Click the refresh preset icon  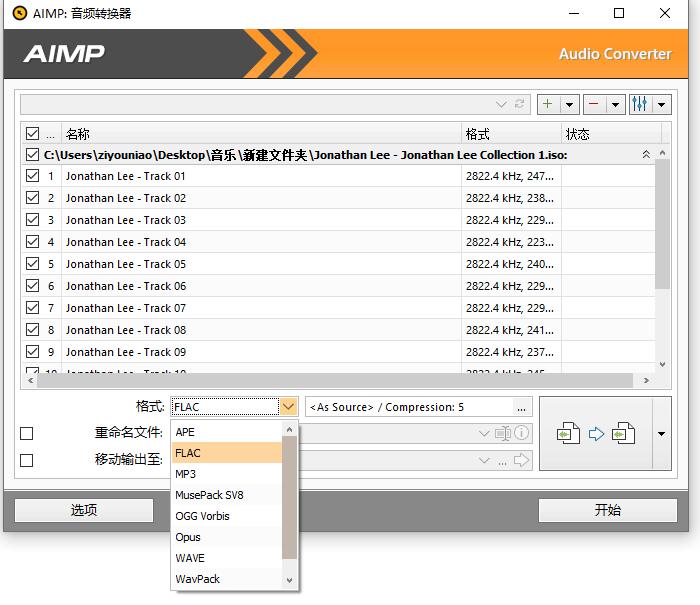pyautogui.click(x=519, y=104)
